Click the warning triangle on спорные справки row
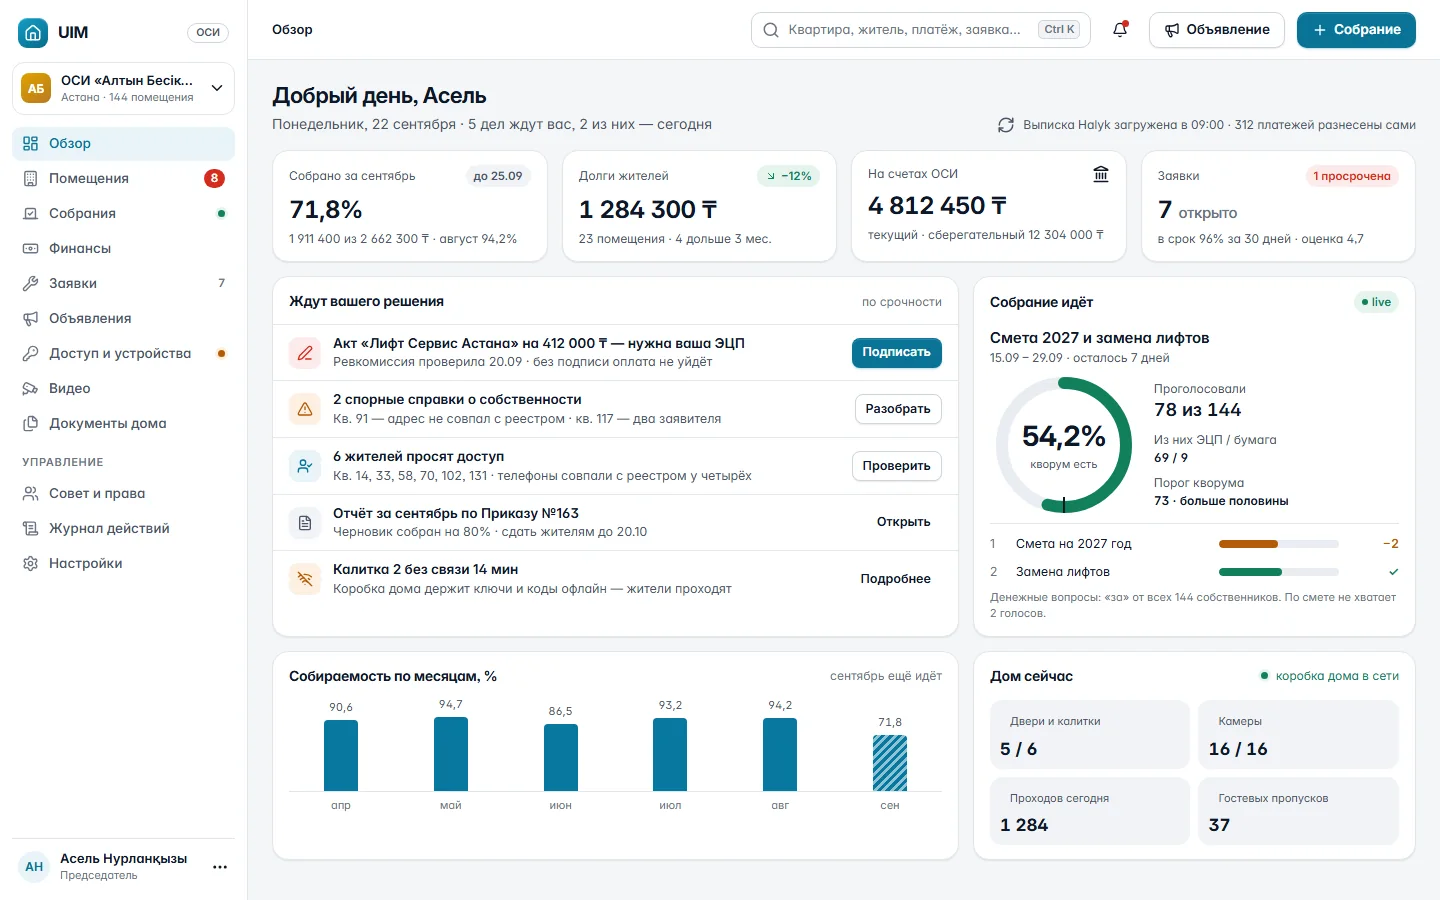 (x=305, y=409)
